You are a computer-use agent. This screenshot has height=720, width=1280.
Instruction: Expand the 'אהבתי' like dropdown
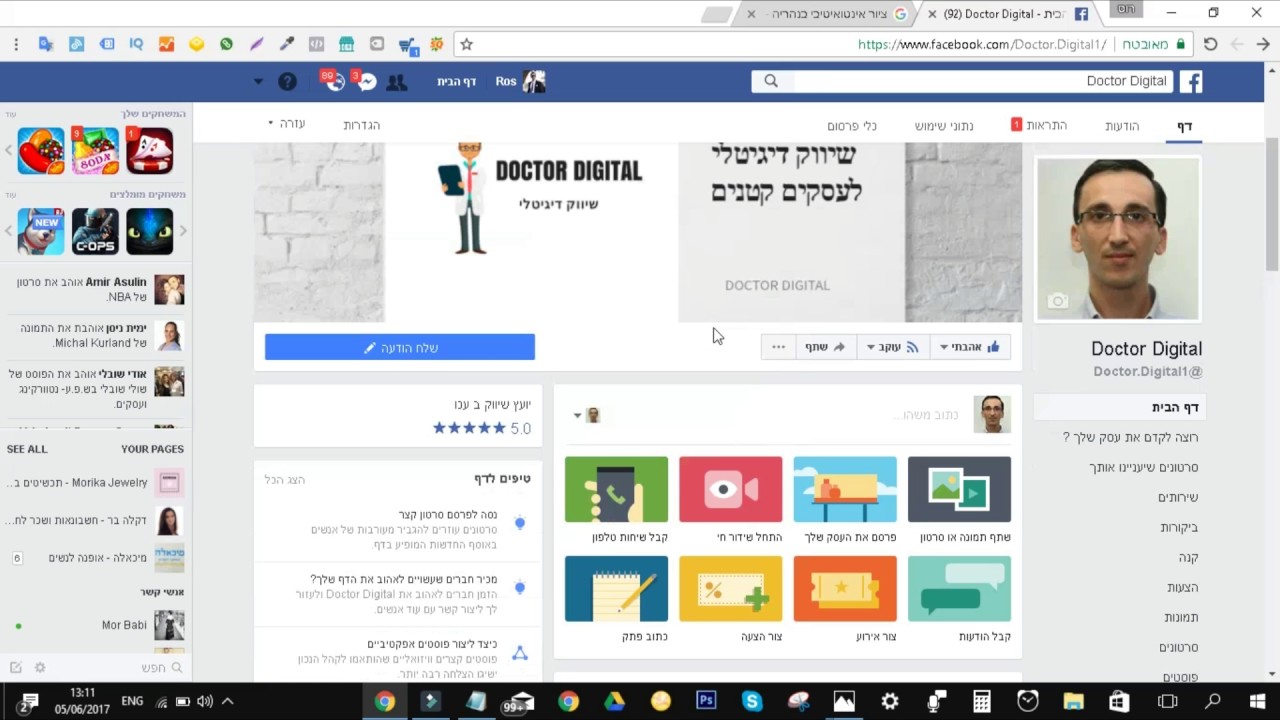coord(970,347)
